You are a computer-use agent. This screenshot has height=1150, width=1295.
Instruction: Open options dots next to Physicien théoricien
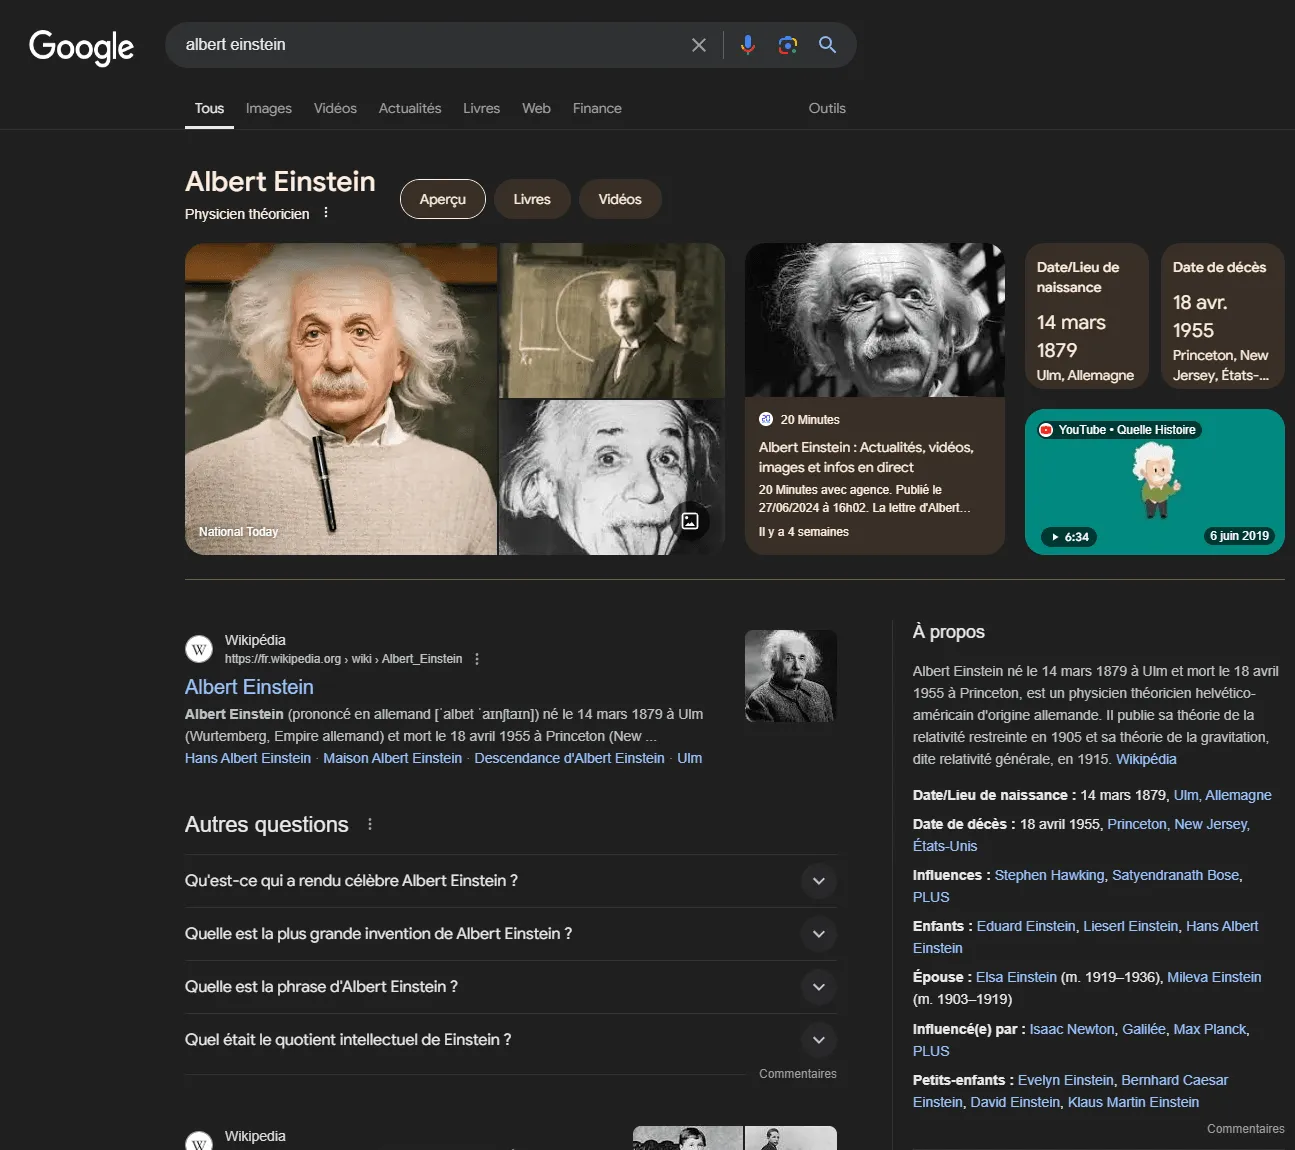click(x=326, y=213)
